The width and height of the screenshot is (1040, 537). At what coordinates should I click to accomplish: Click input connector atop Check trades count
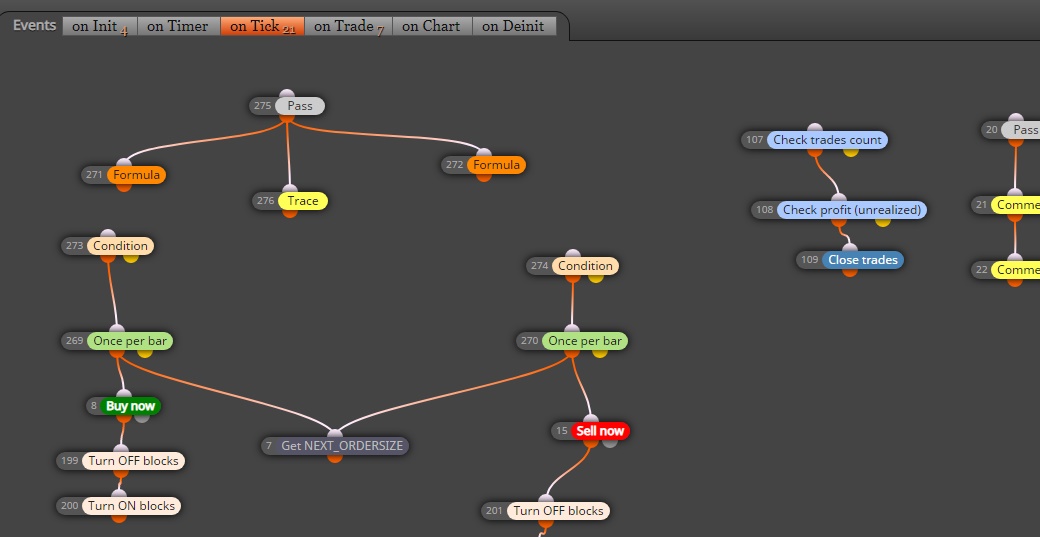(x=815, y=128)
